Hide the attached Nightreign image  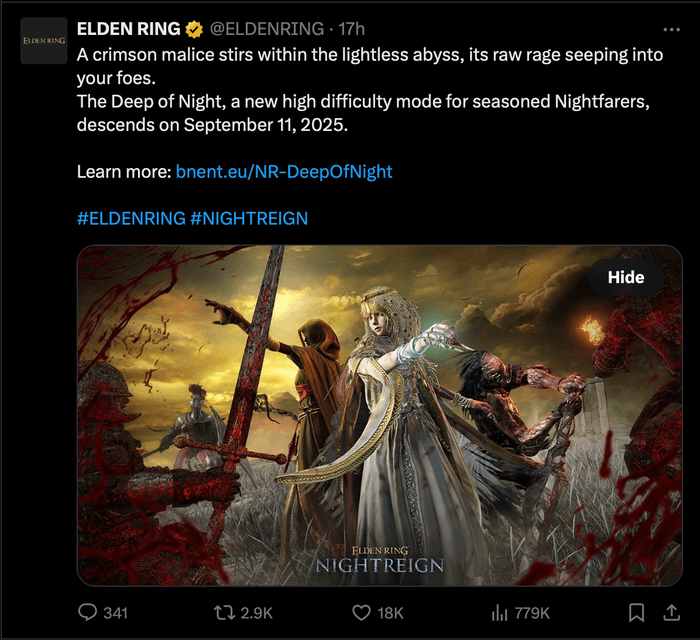click(625, 277)
